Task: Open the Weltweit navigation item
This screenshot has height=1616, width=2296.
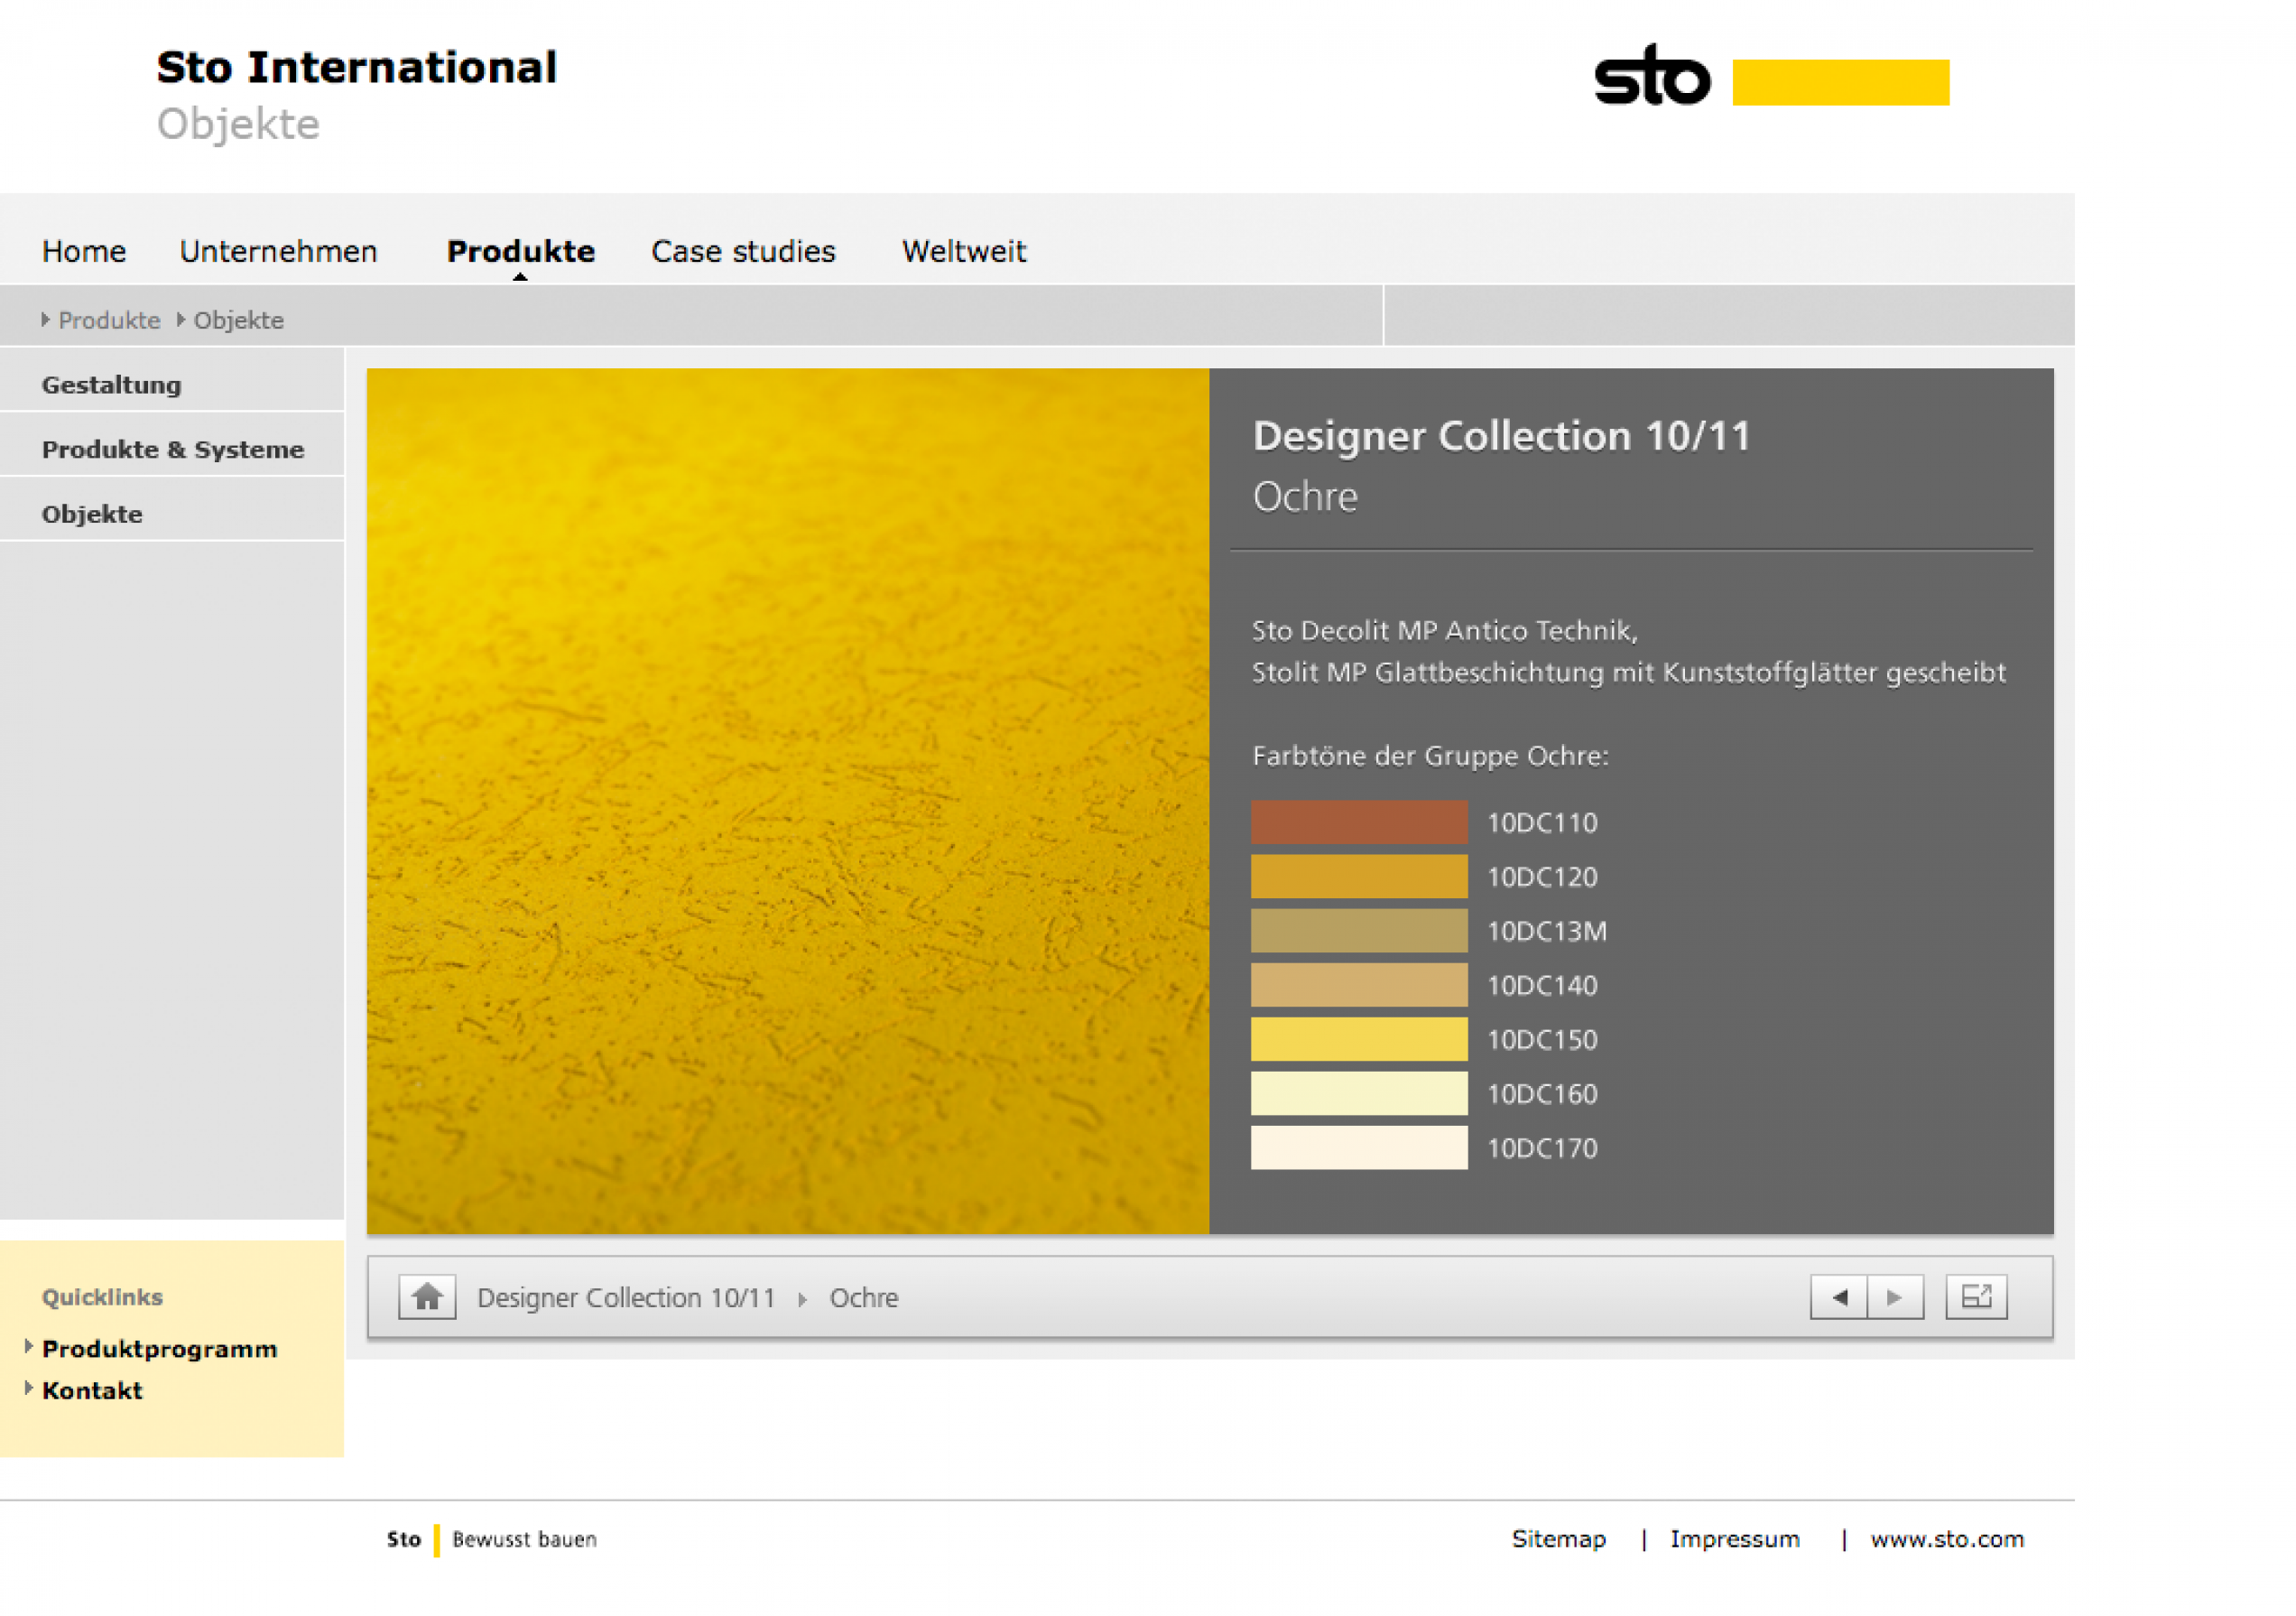Action: click(964, 251)
